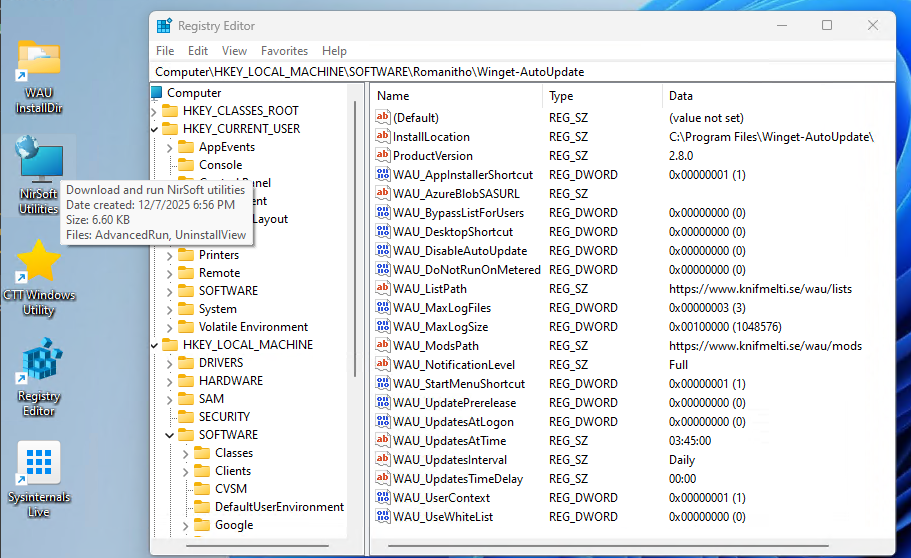The image size is (911, 558).
Task: Open the Help menu
Action: [x=334, y=51]
